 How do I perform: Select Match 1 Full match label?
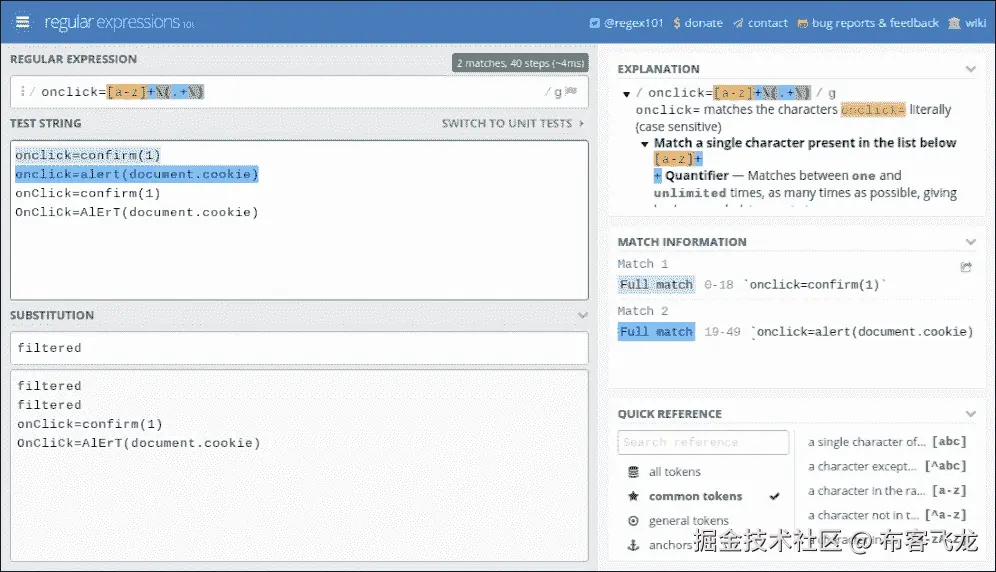click(x=656, y=285)
